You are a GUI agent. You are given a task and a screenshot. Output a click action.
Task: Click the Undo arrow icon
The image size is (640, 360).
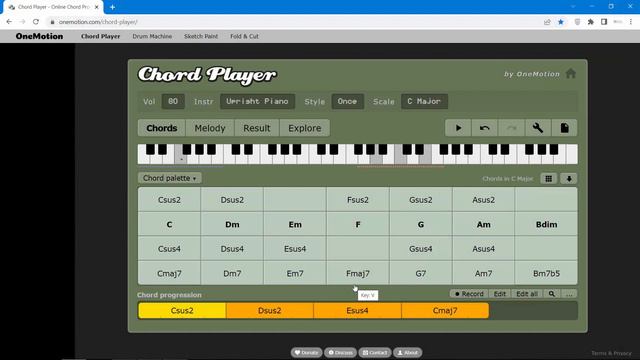coord(484,128)
